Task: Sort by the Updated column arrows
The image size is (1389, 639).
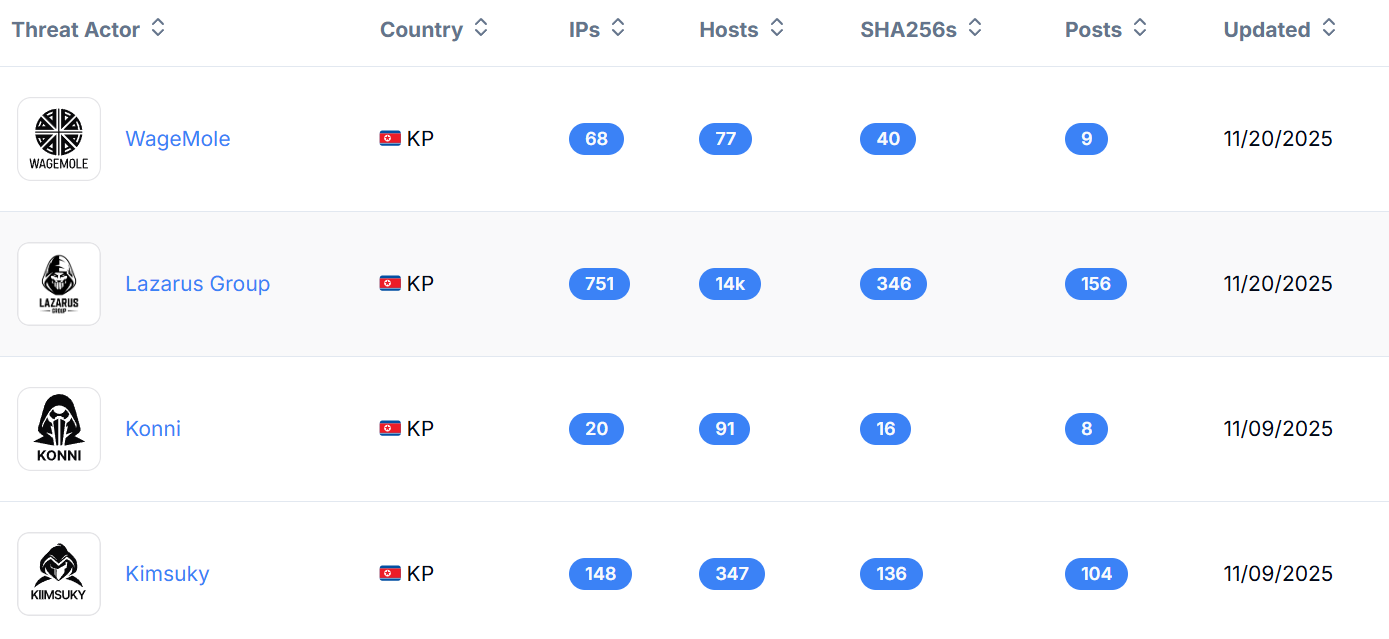Action: [x=1329, y=29]
